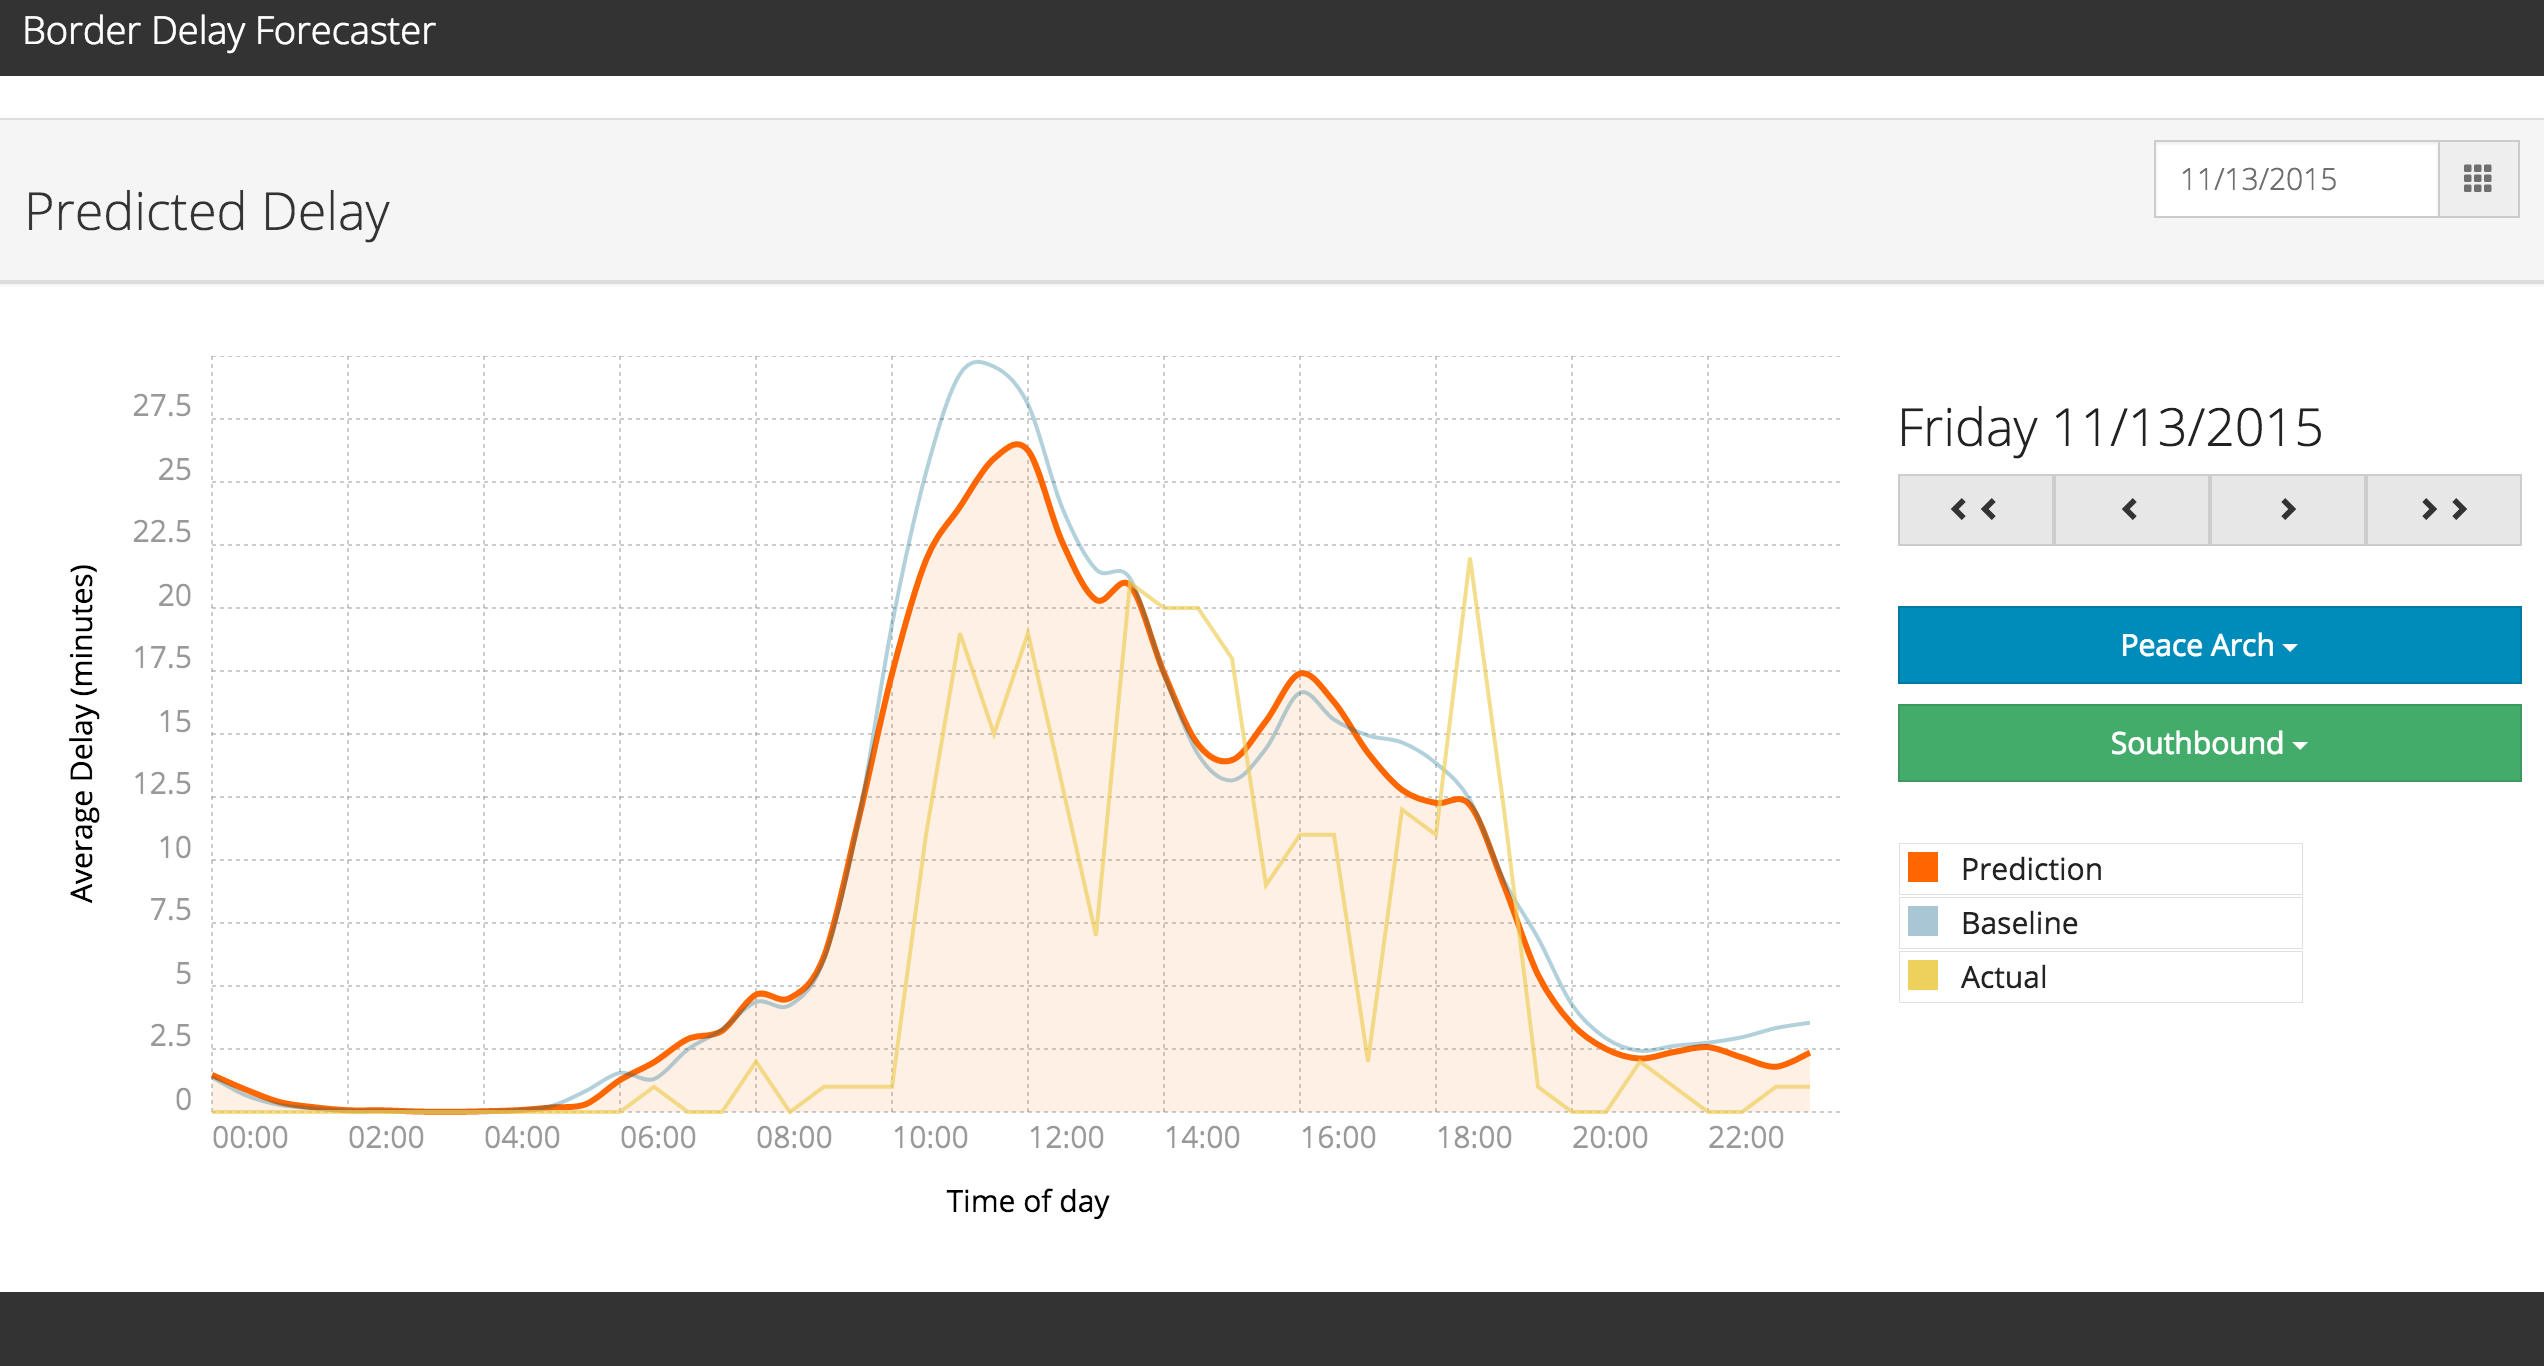Open the Southbound direction dropdown
The image size is (2544, 1366).
pyautogui.click(x=2196, y=743)
